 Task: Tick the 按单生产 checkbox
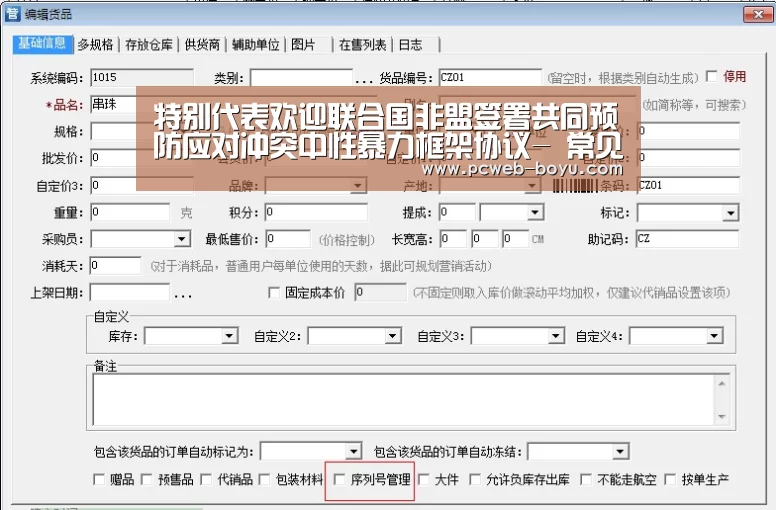pos(670,479)
